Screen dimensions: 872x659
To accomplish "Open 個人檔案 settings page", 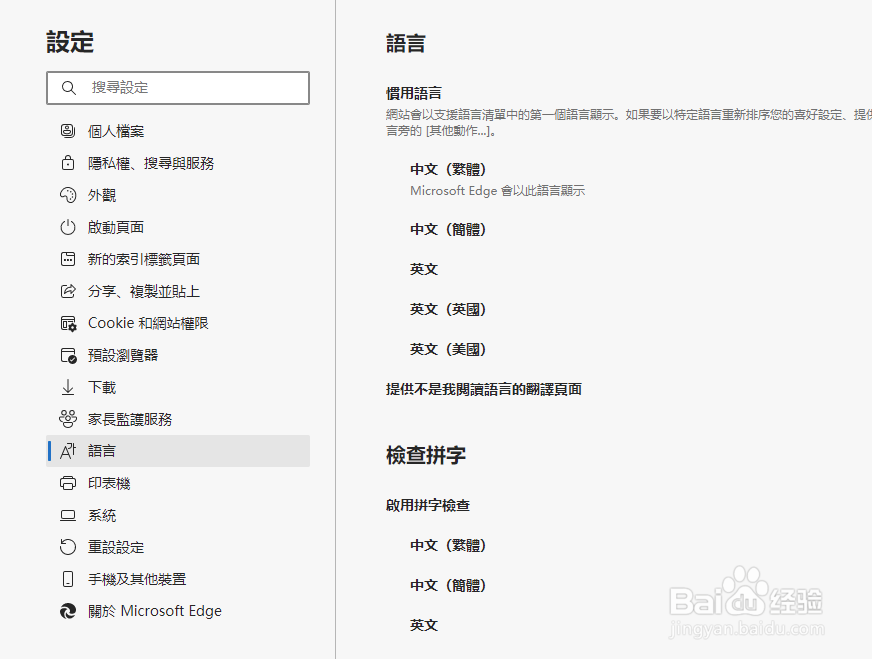I will tap(178, 131).
